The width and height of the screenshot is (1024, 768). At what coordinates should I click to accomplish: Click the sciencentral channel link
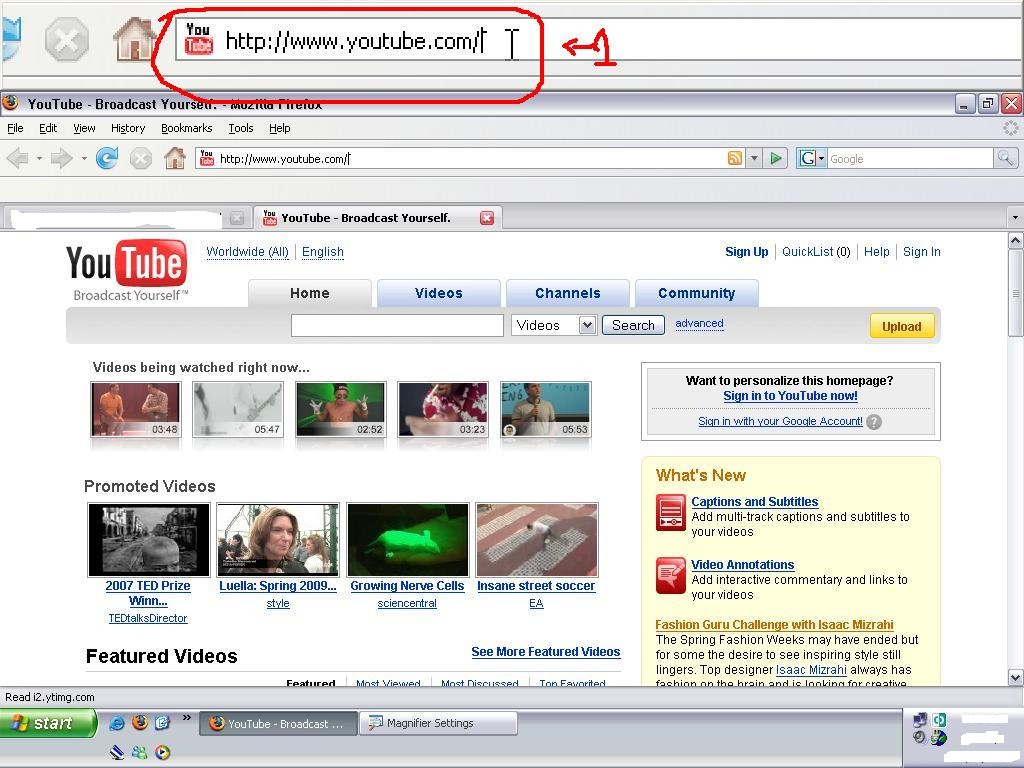[407, 603]
